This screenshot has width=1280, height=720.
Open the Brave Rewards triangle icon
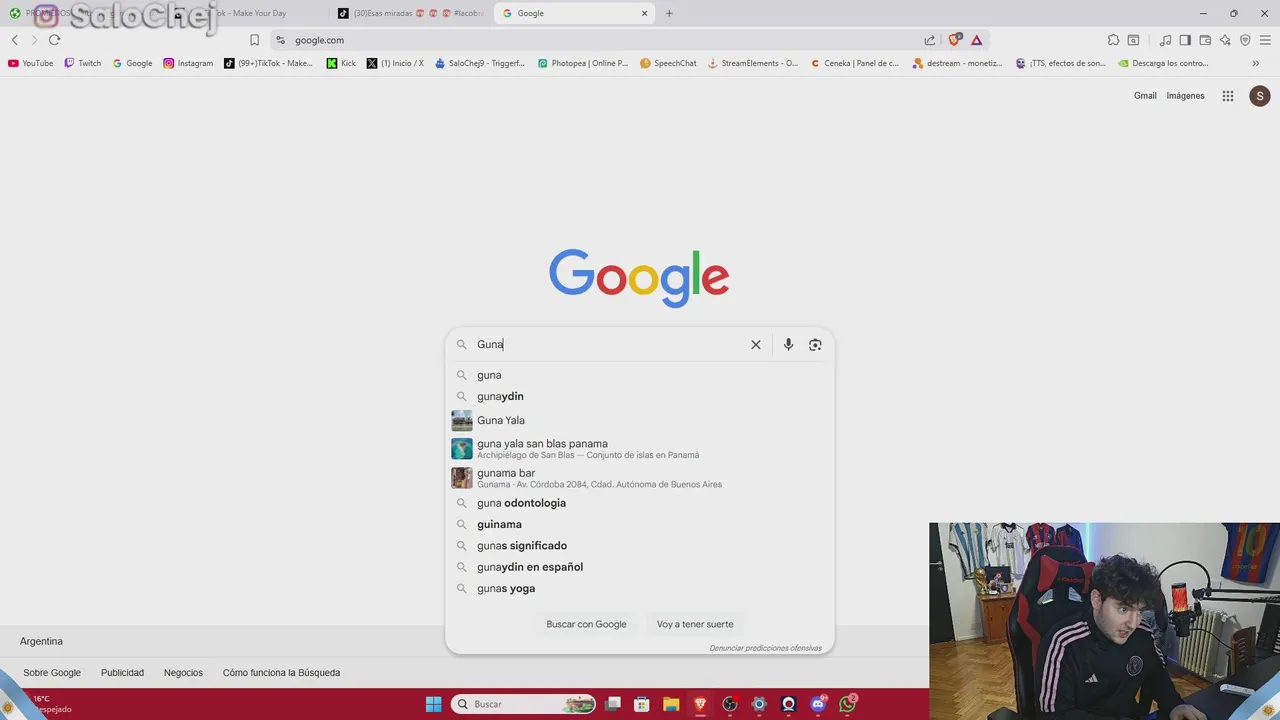click(977, 40)
